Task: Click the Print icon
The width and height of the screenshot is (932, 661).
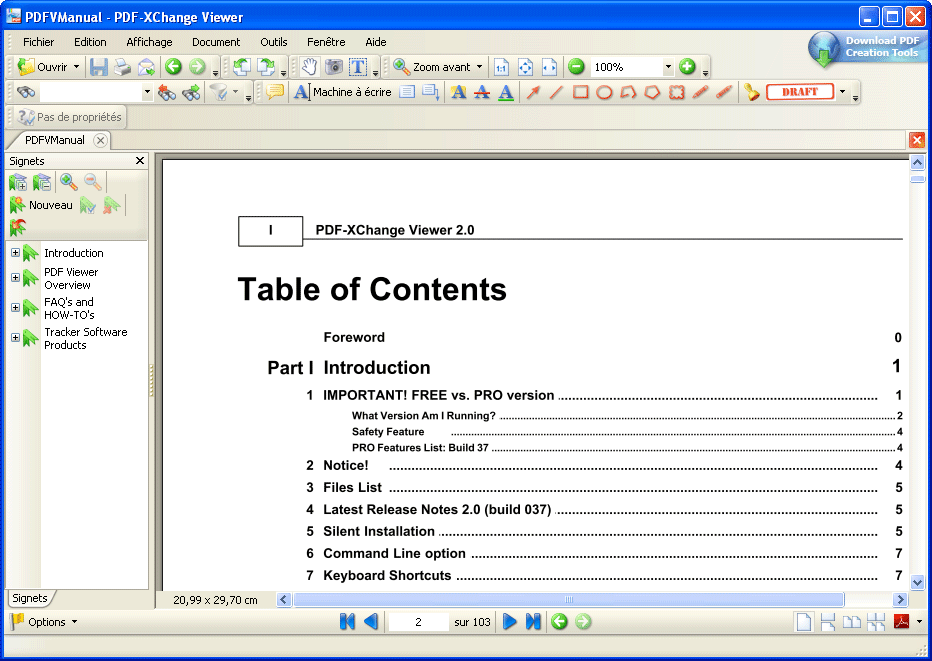Action: (x=122, y=67)
